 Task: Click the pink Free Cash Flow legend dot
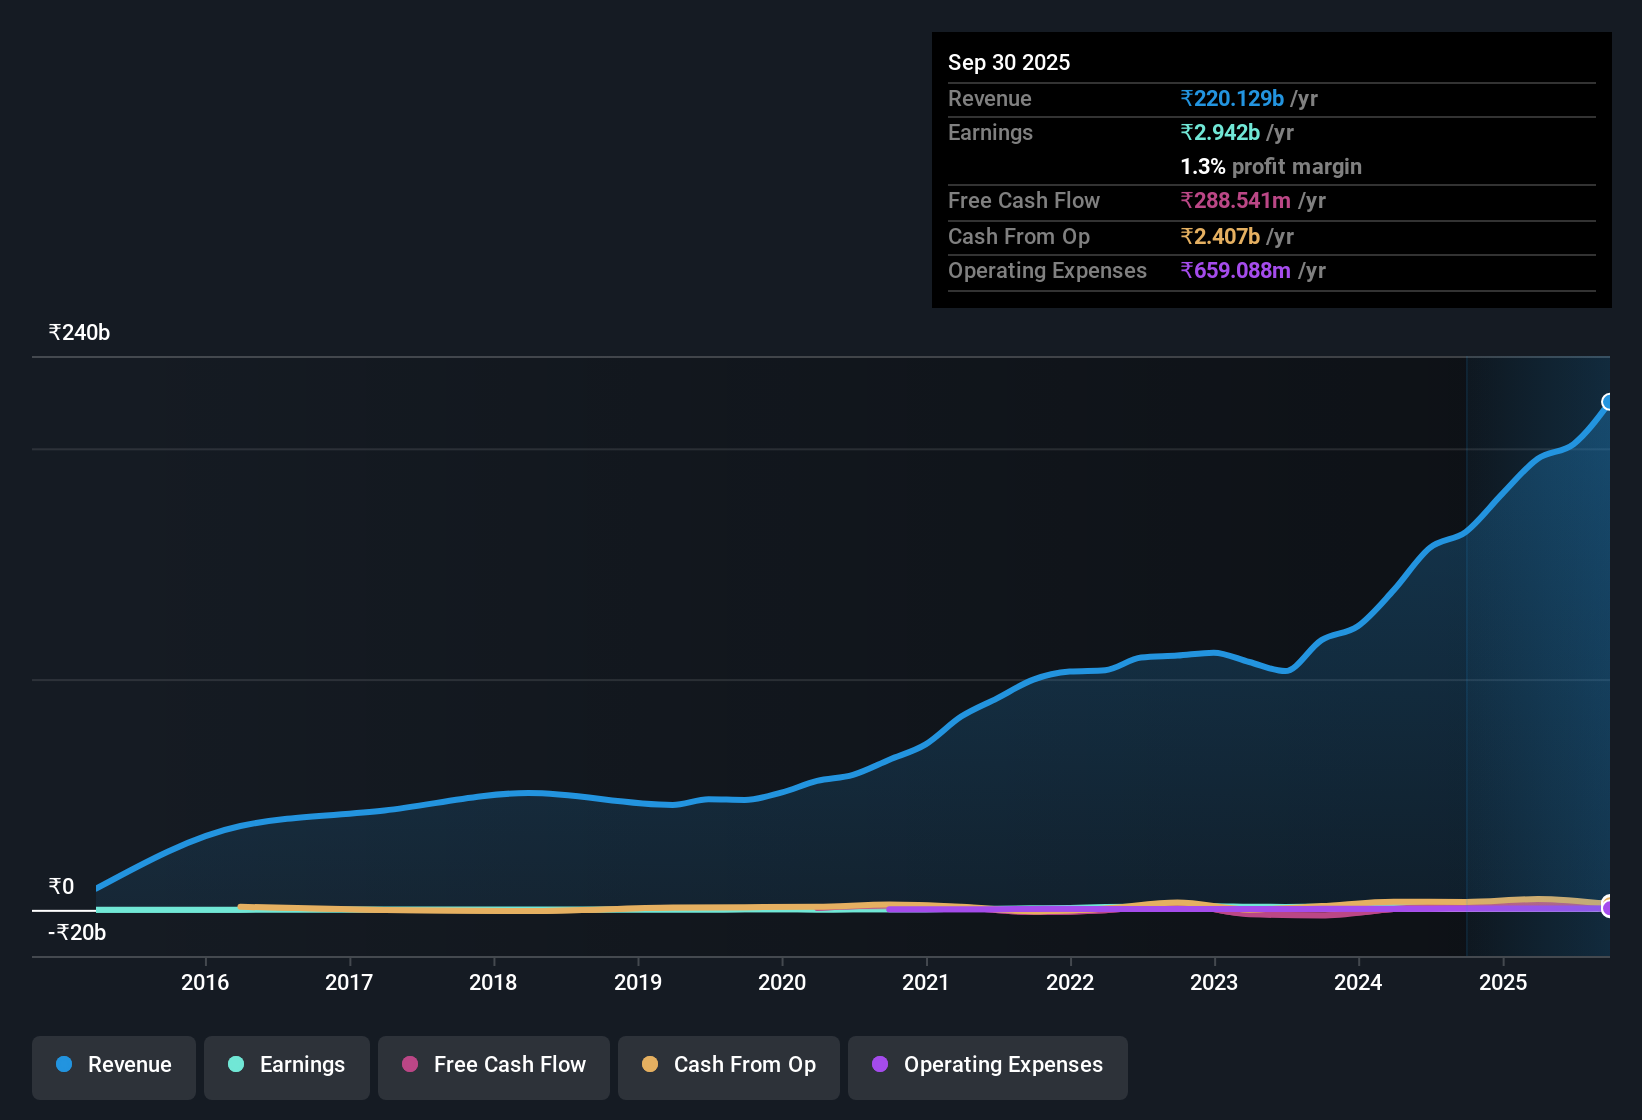tap(409, 1065)
